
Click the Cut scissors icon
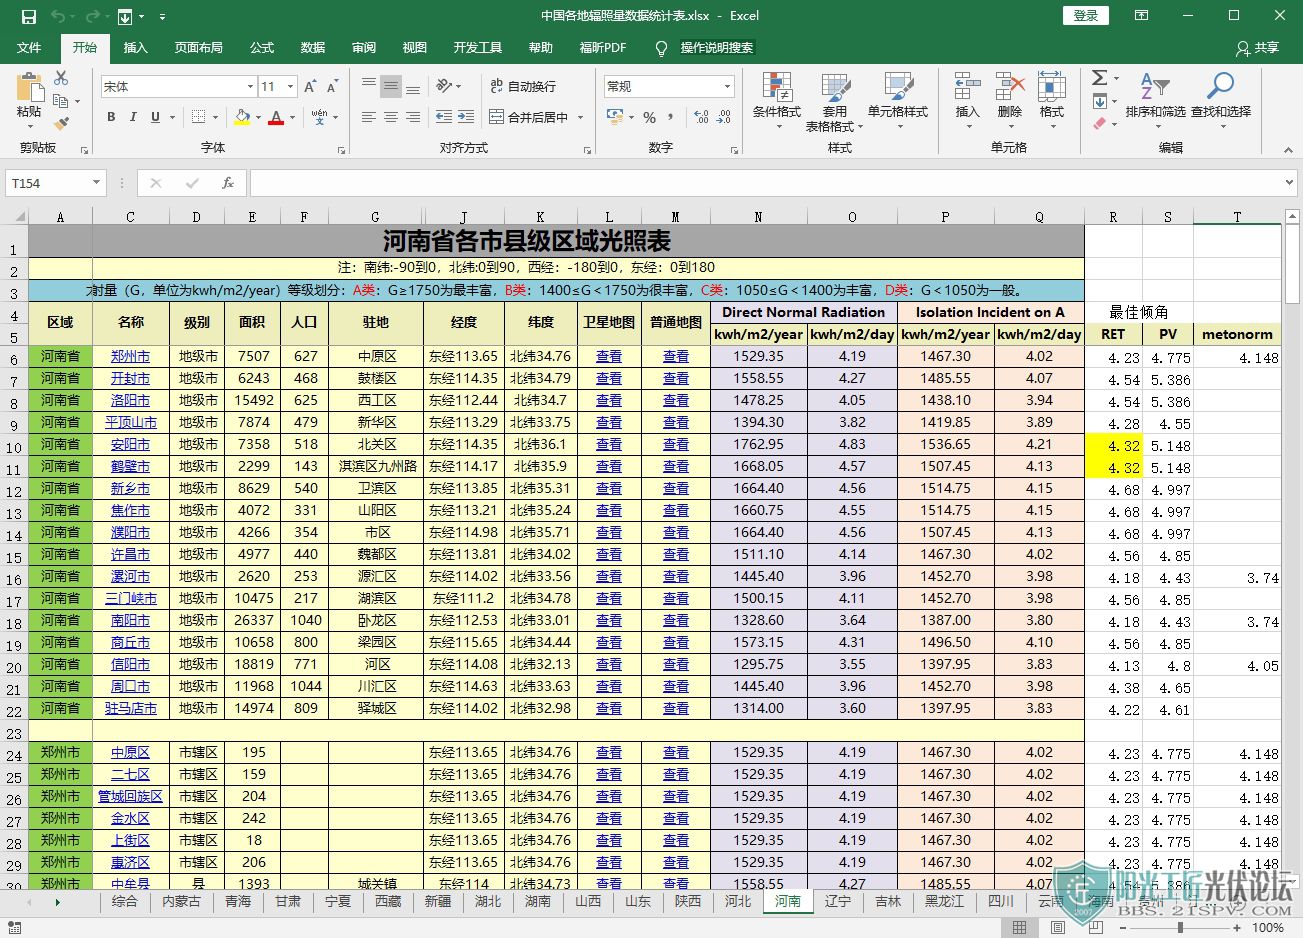[x=61, y=78]
